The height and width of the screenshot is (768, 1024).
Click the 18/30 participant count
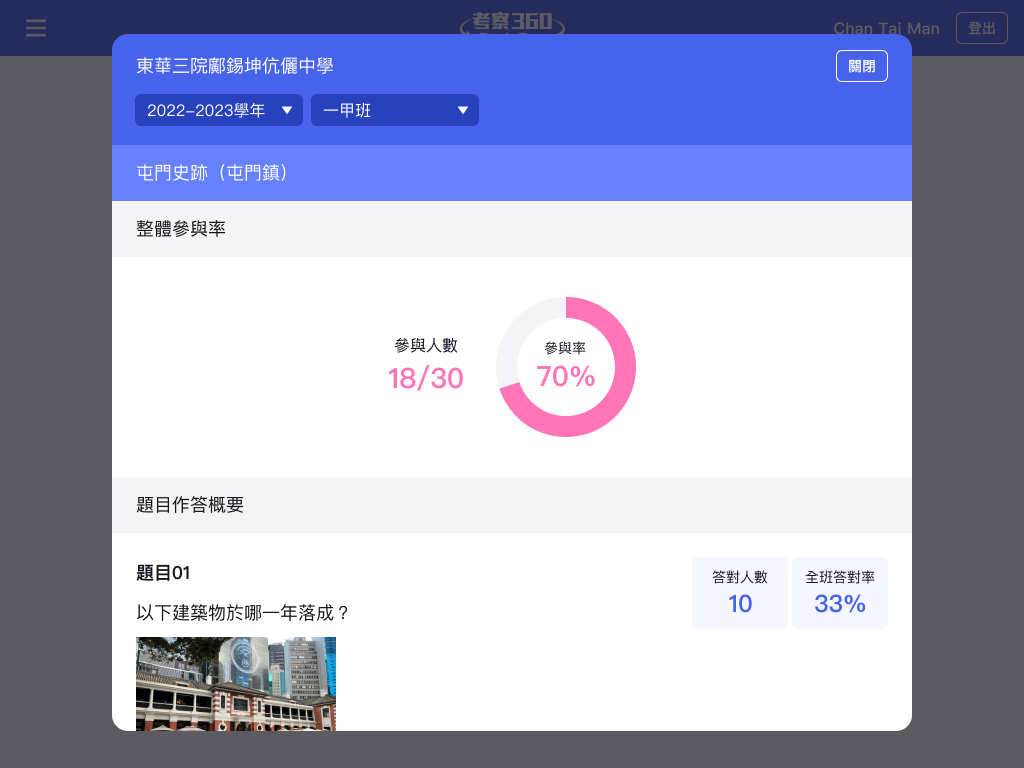click(x=426, y=378)
